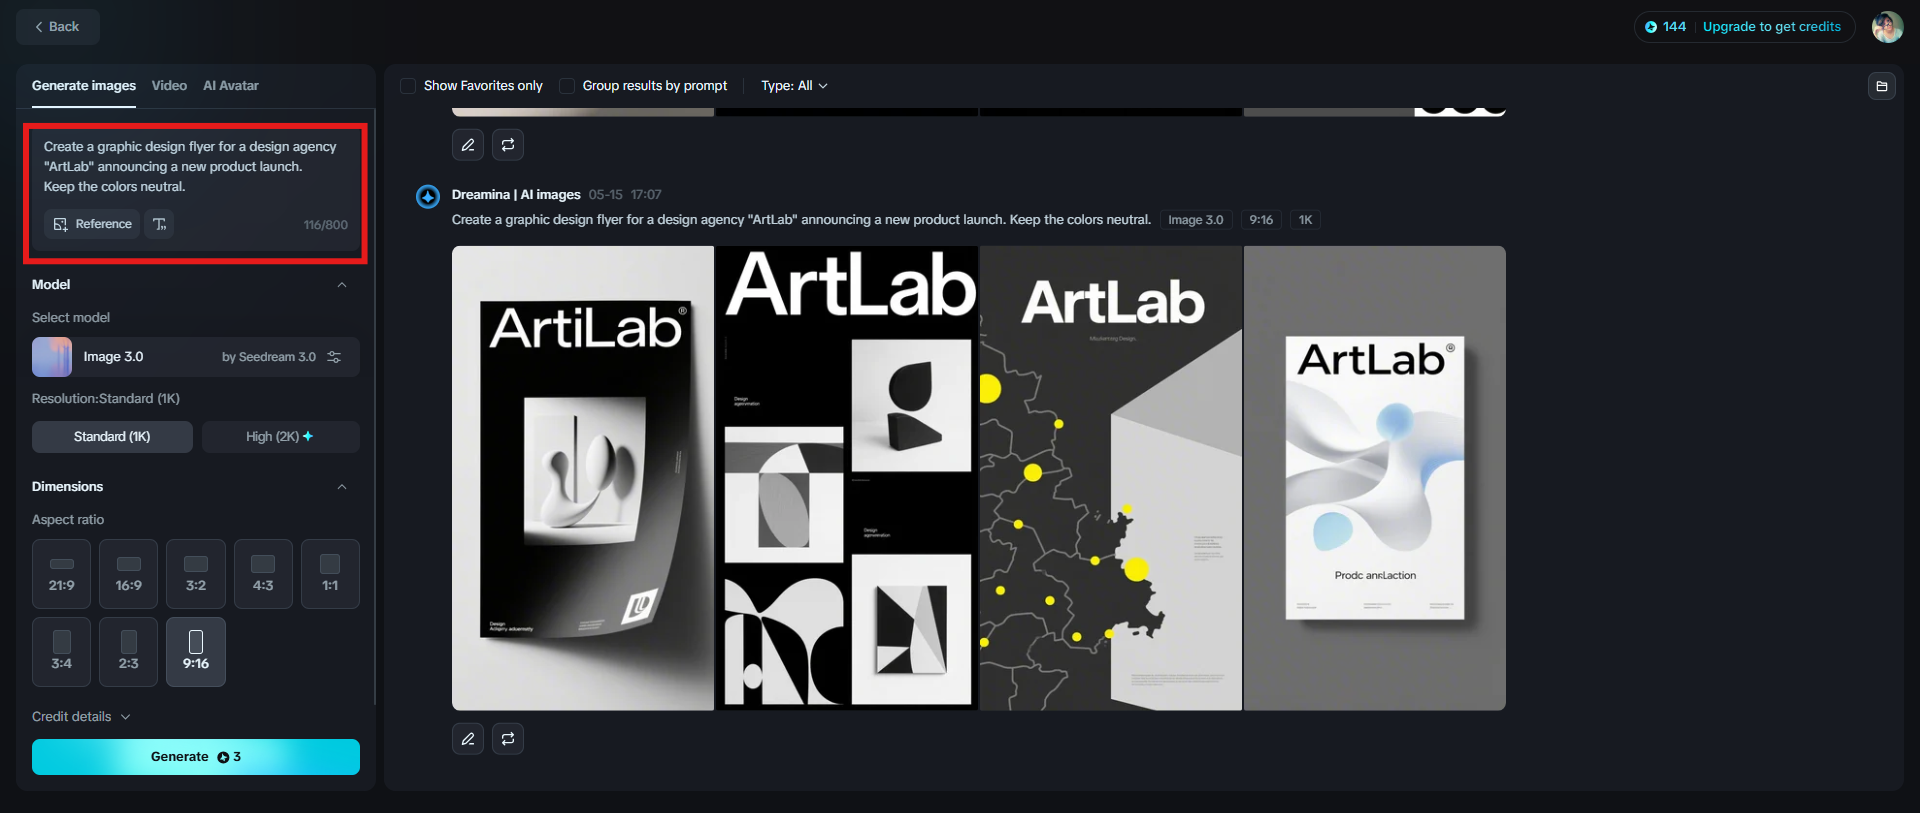This screenshot has width=1920, height=813.
Task: Click the text style icon beside Reference
Action: pyautogui.click(x=160, y=224)
